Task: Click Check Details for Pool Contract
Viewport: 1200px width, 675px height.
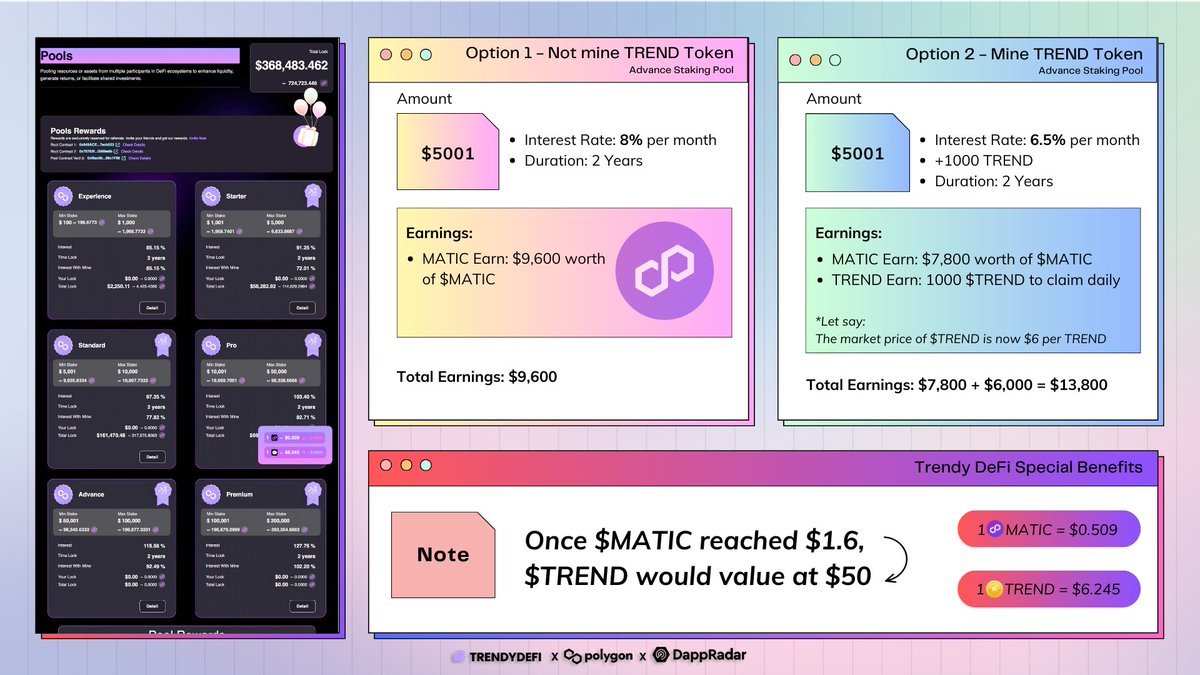Action: pyautogui.click(x=140, y=158)
